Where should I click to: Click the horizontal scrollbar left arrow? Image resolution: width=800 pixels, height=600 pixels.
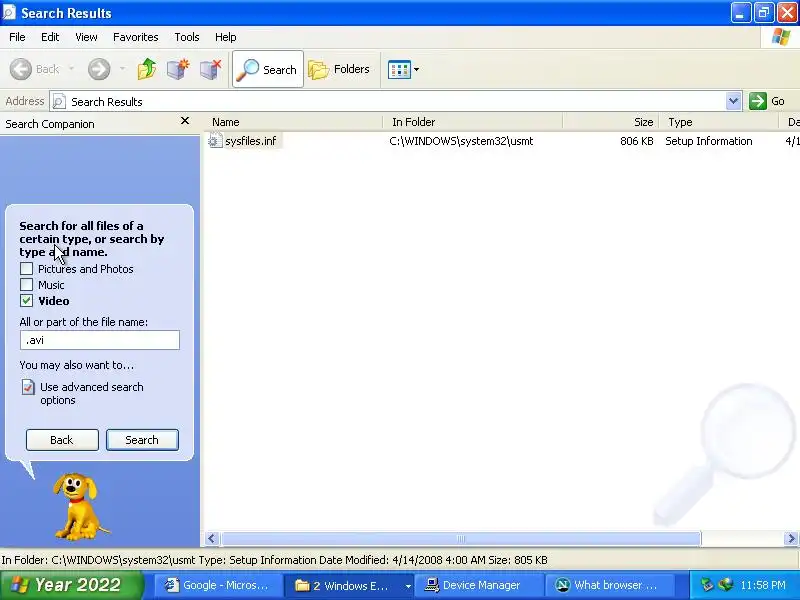pos(212,538)
